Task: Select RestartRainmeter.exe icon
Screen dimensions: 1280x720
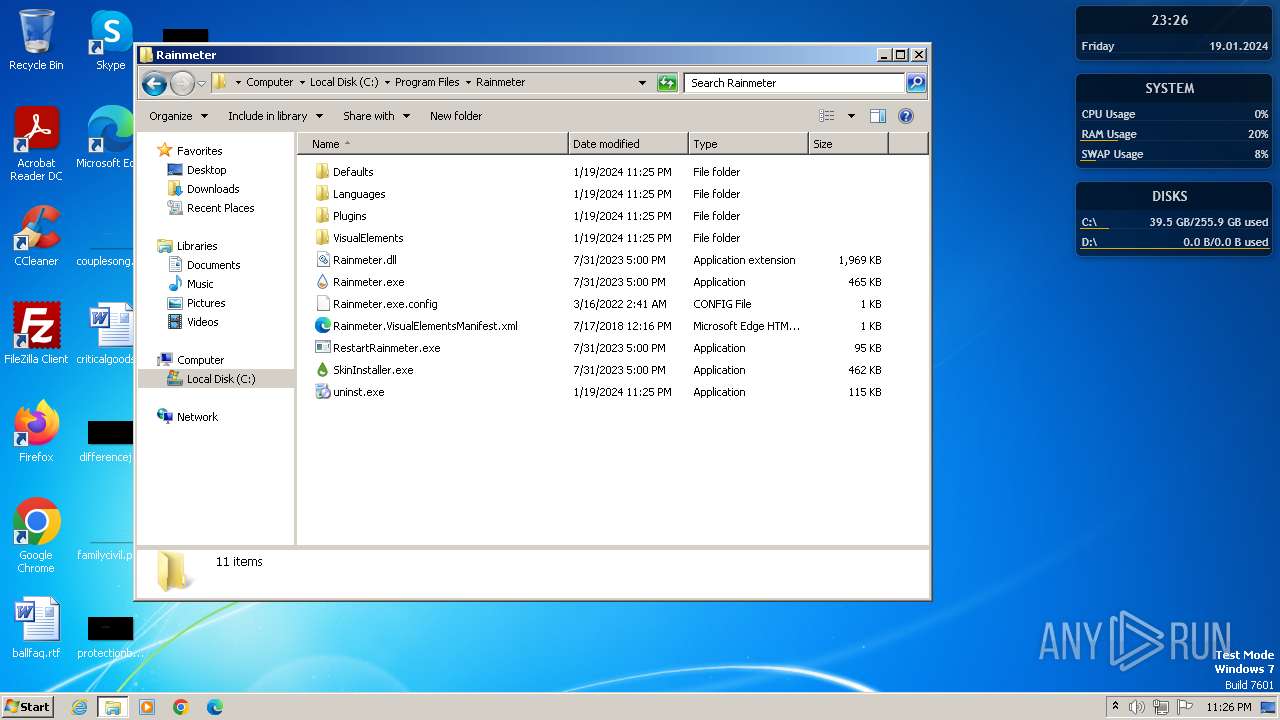Action: click(x=322, y=348)
